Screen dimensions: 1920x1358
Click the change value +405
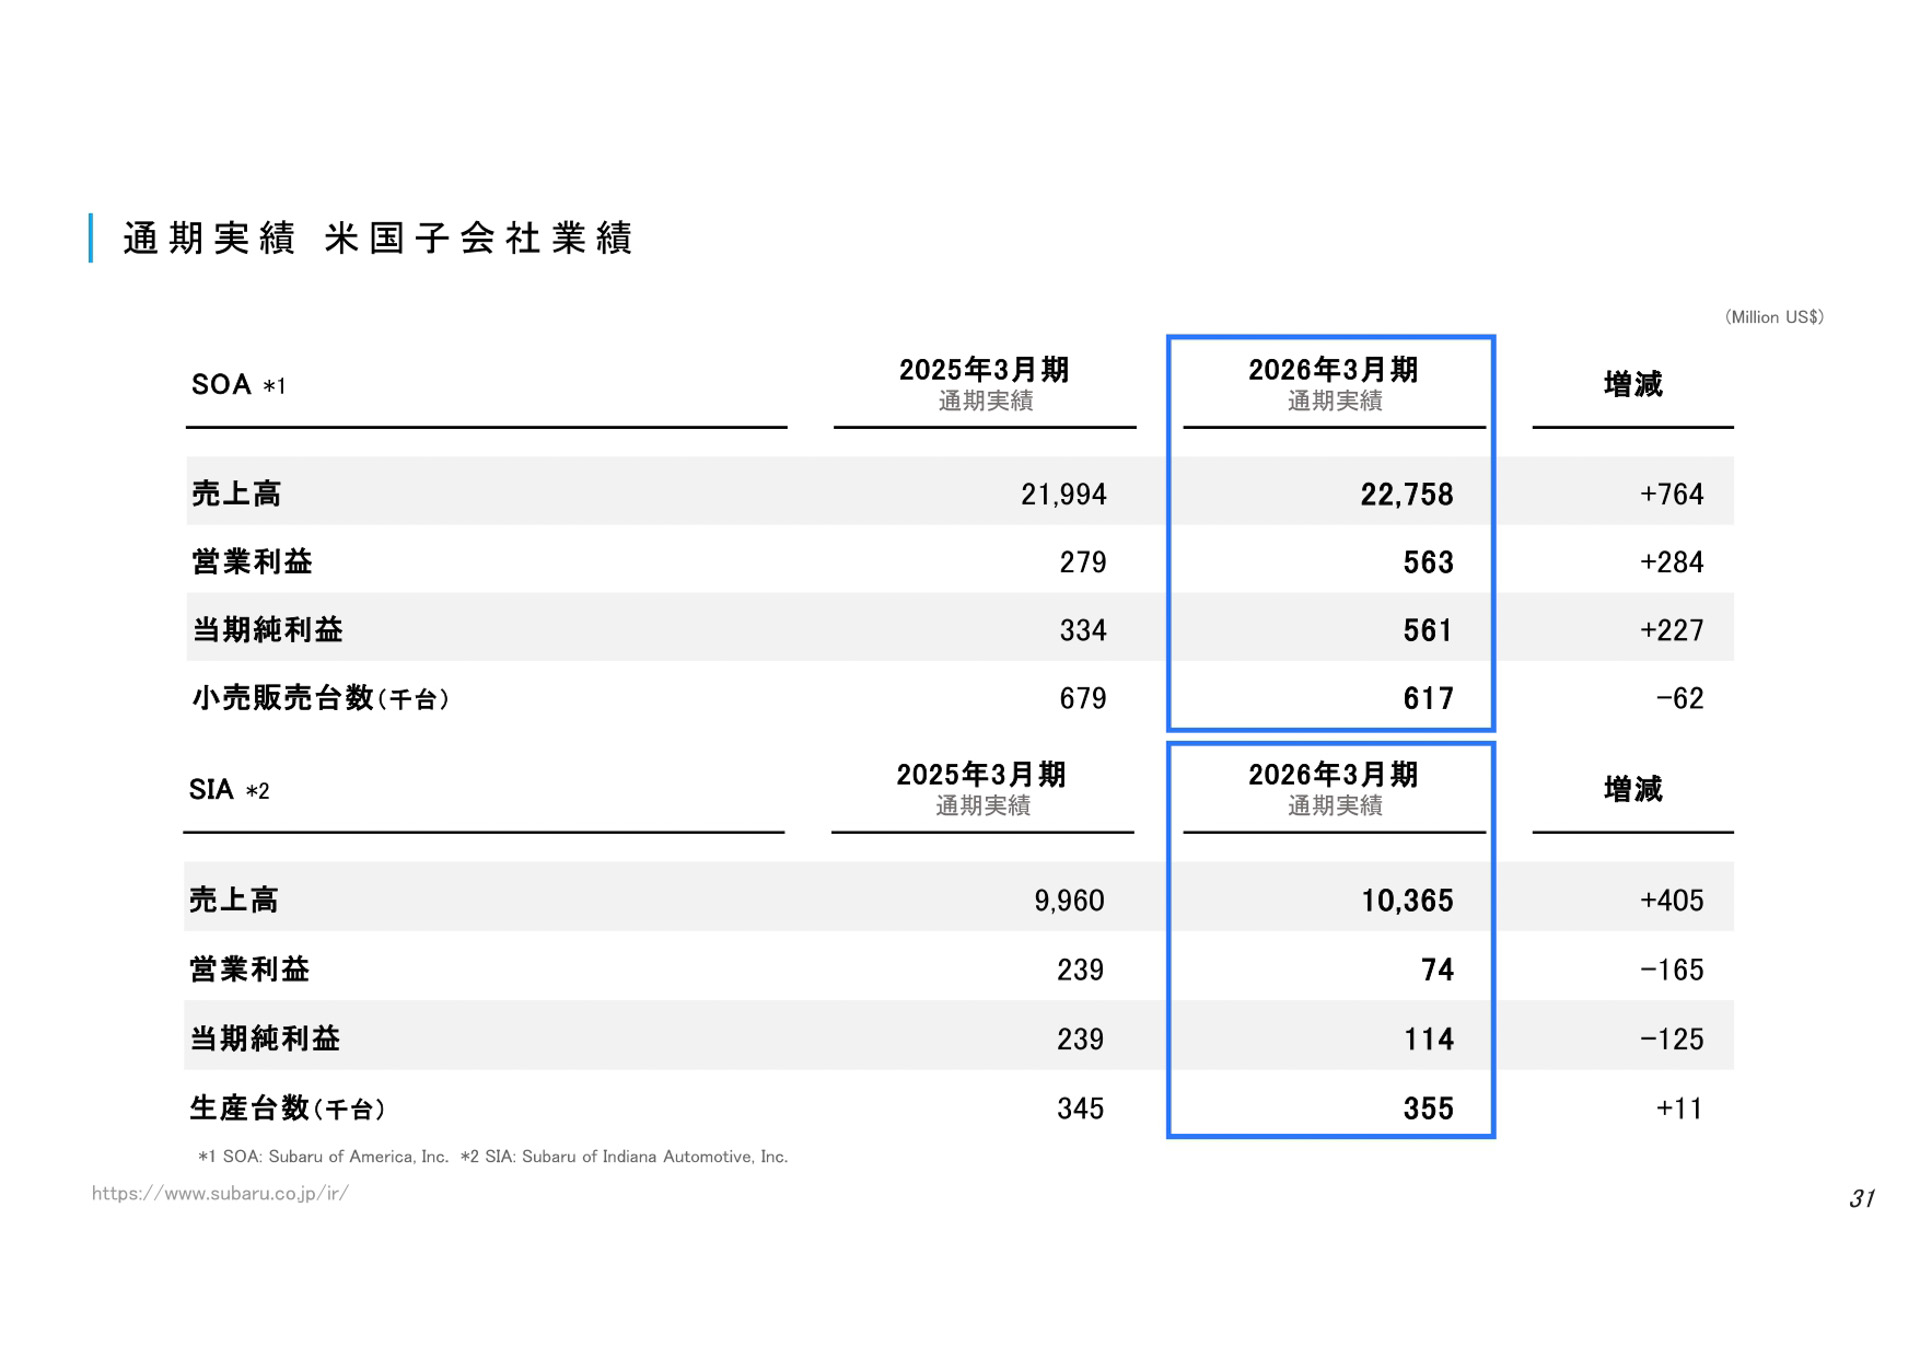point(1672,900)
